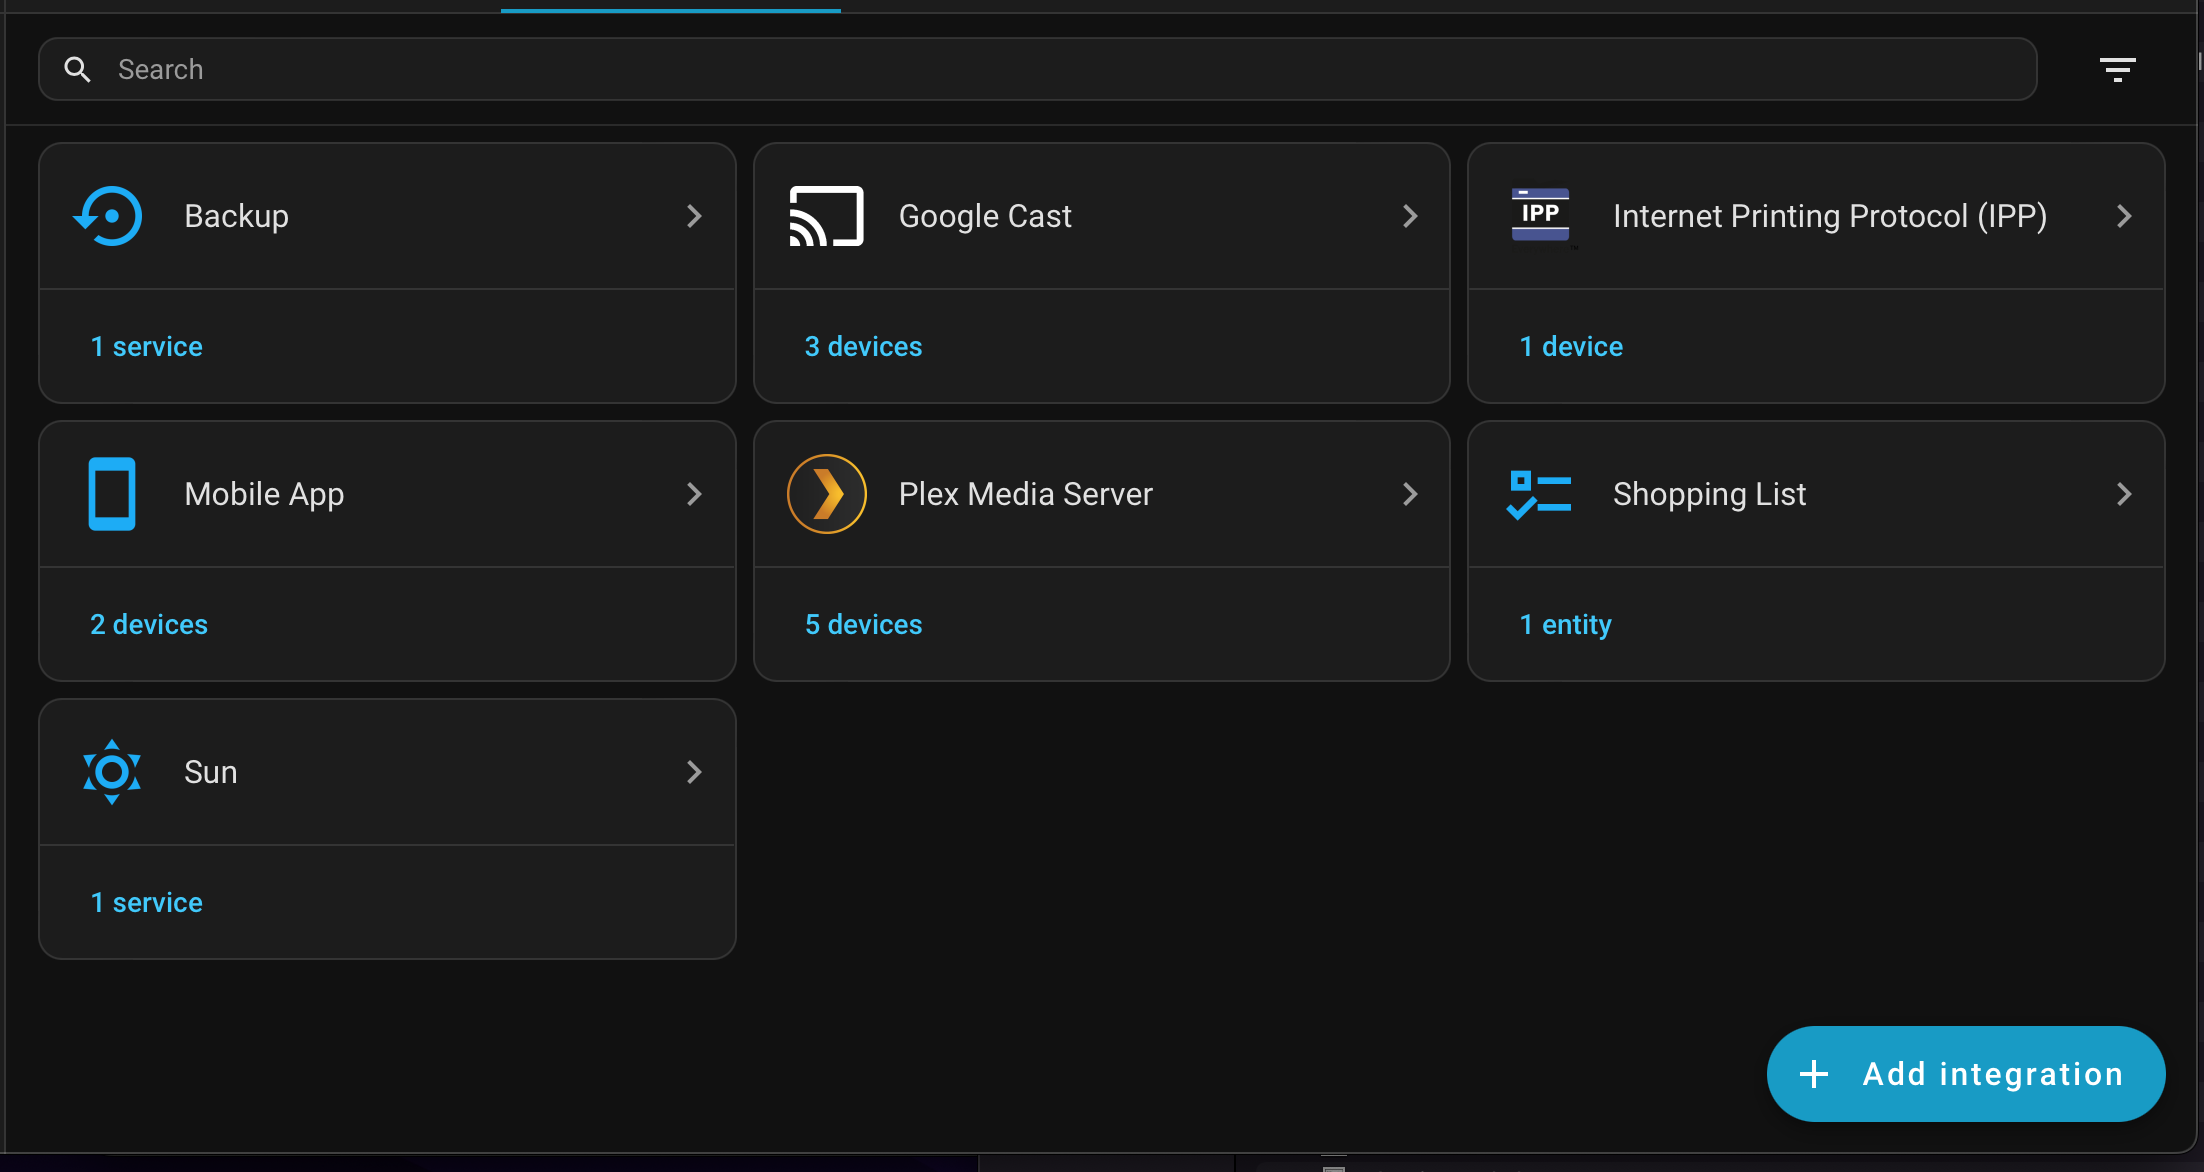Viewport: 2204px width, 1172px height.
Task: Click the Sun integration icon
Action: [112, 772]
